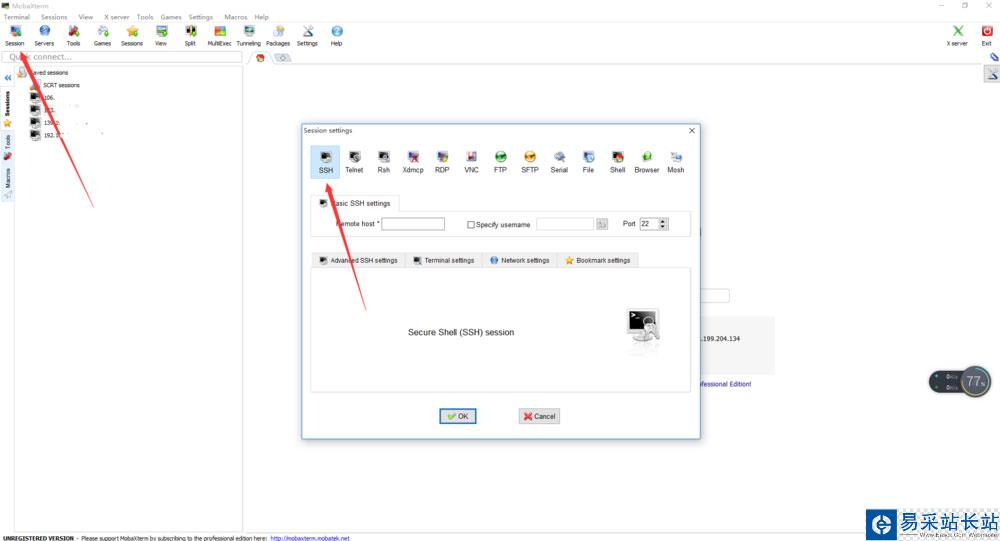
Task: Open the star Sessions toolbar icon
Action: [132, 36]
